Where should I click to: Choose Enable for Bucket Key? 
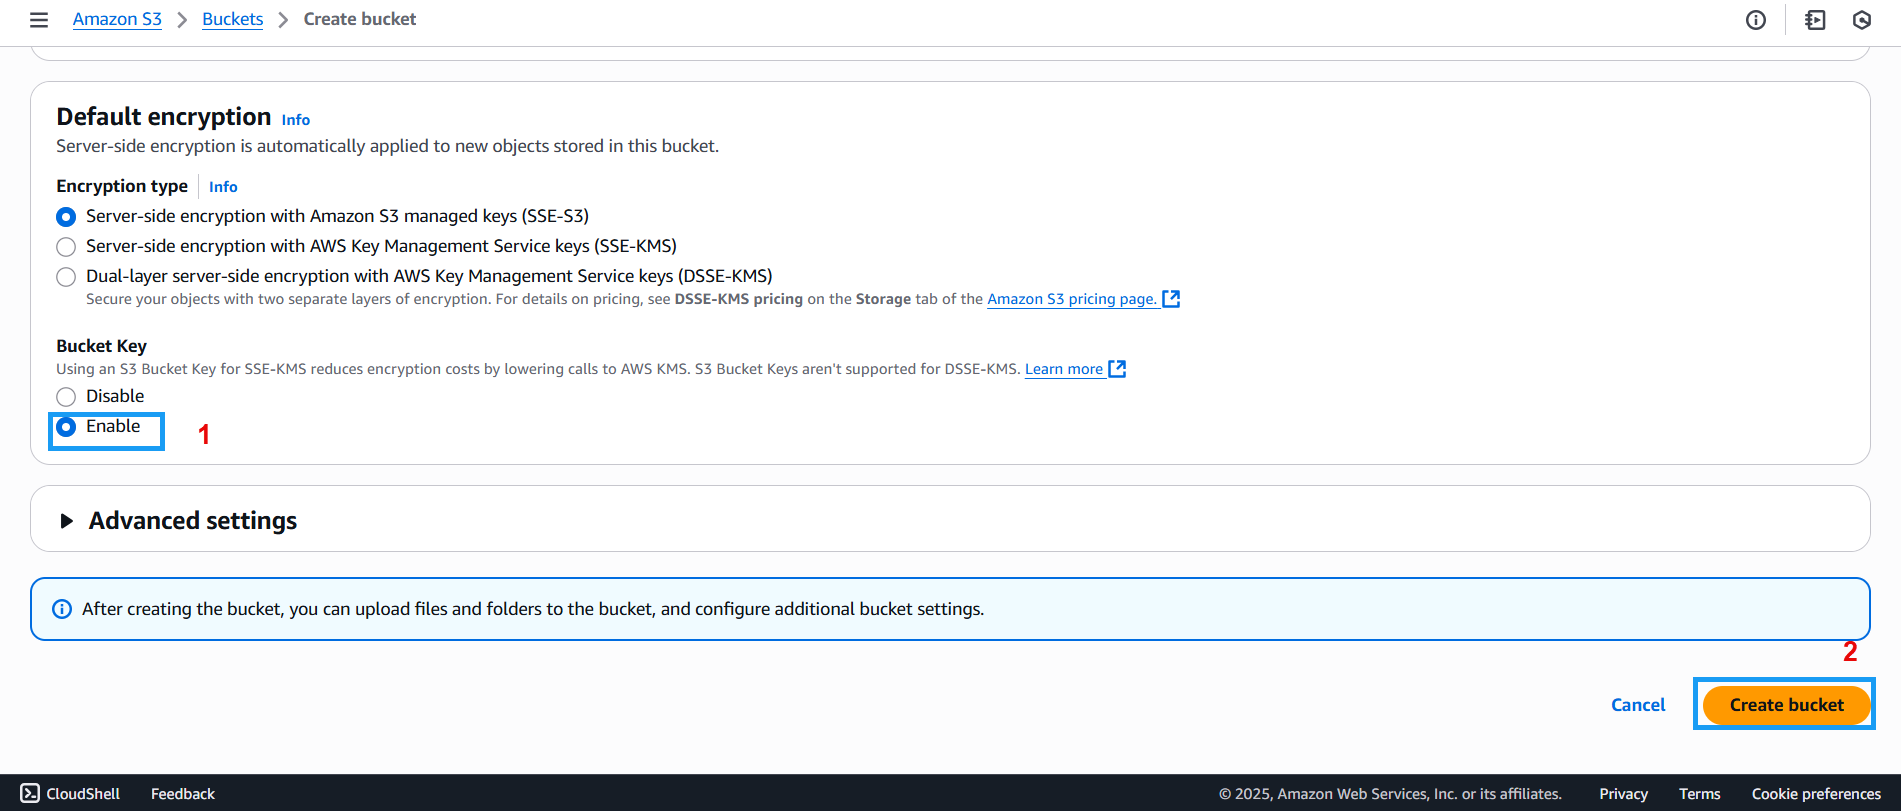(x=66, y=427)
